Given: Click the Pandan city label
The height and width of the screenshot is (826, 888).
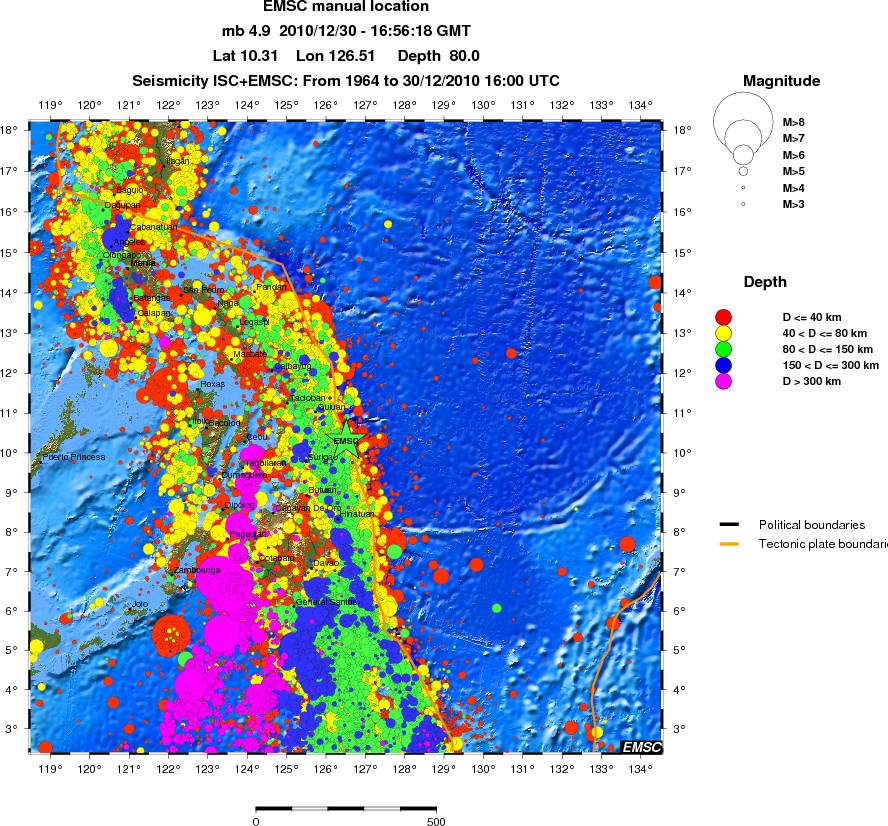Looking at the screenshot, I should [x=271, y=287].
